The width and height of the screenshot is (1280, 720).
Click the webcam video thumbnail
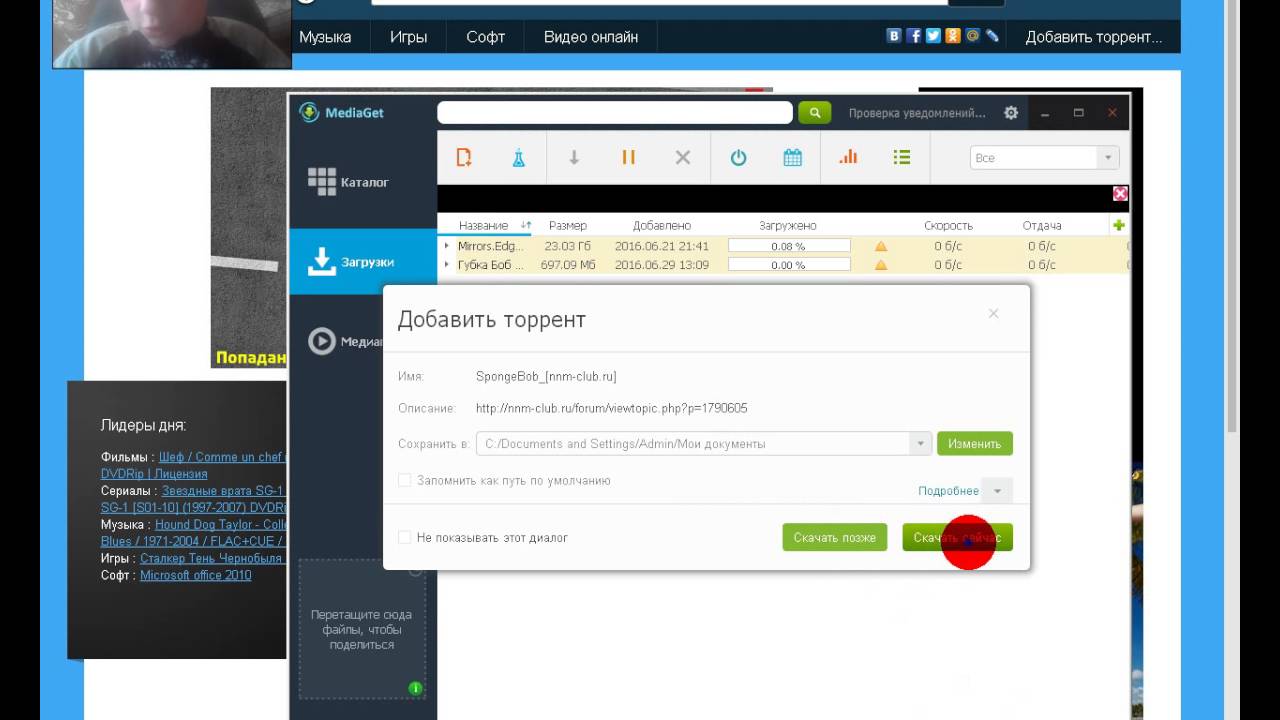click(x=172, y=34)
